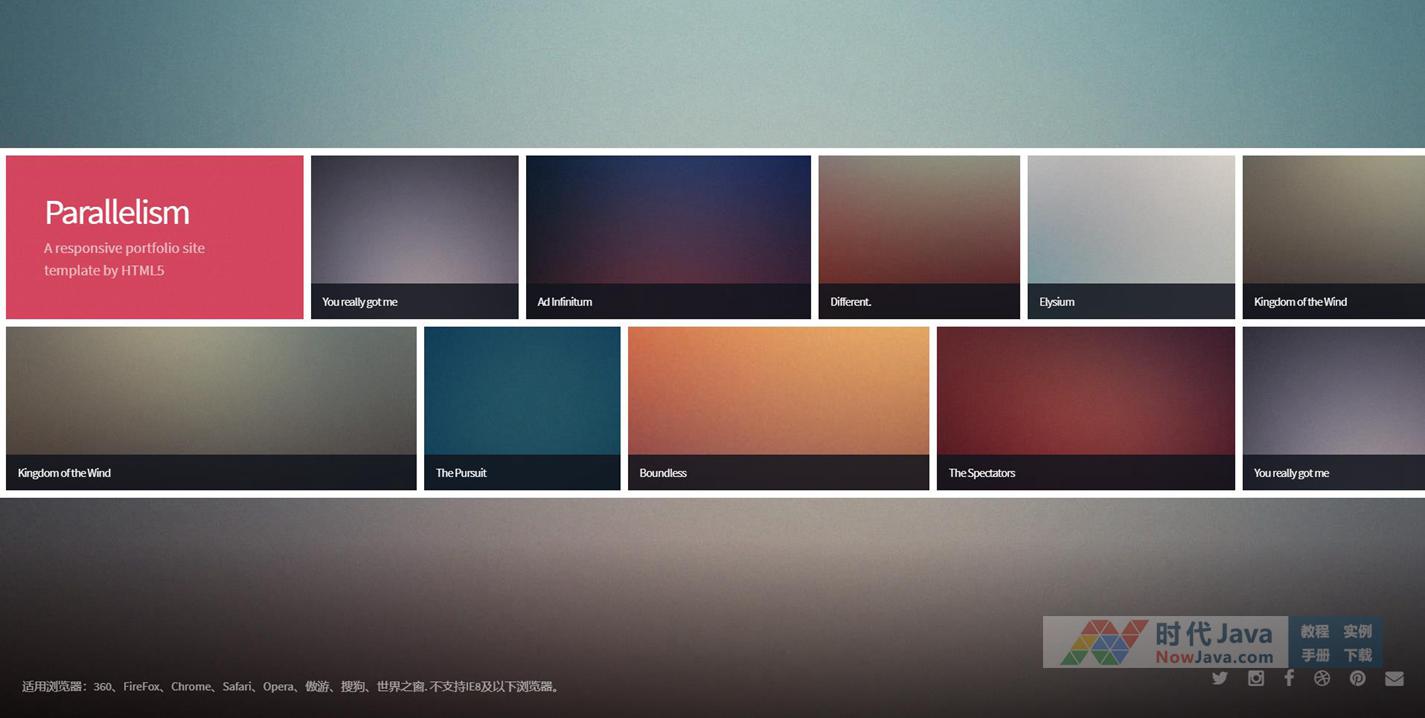This screenshot has width=1425, height=718.
Task: Open the 教程 link in watermark
Action: pyautogui.click(x=1314, y=631)
